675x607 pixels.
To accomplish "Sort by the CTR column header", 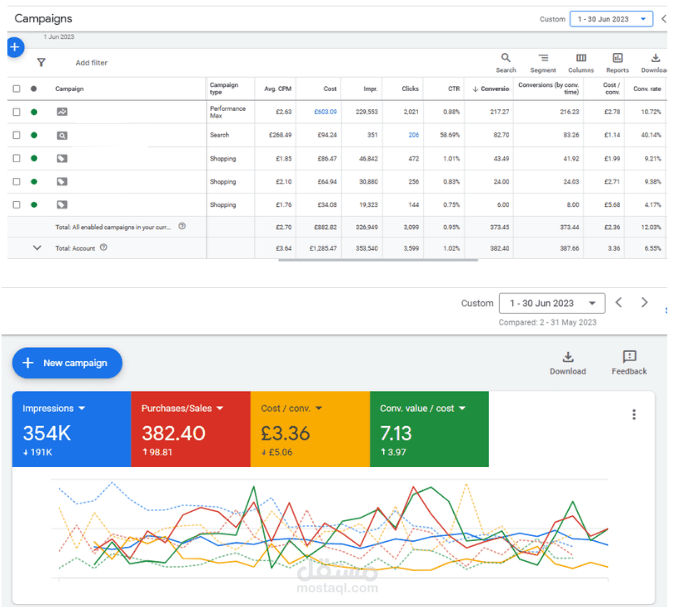I will pos(454,89).
